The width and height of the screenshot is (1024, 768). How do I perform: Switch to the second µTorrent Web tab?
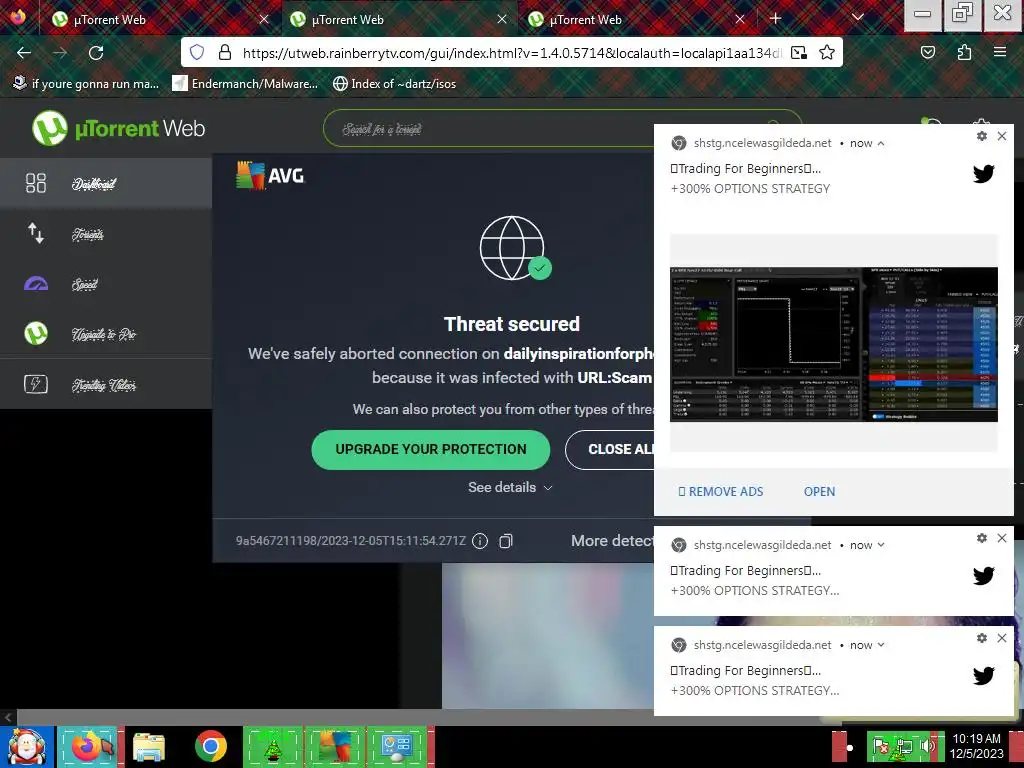pos(400,19)
